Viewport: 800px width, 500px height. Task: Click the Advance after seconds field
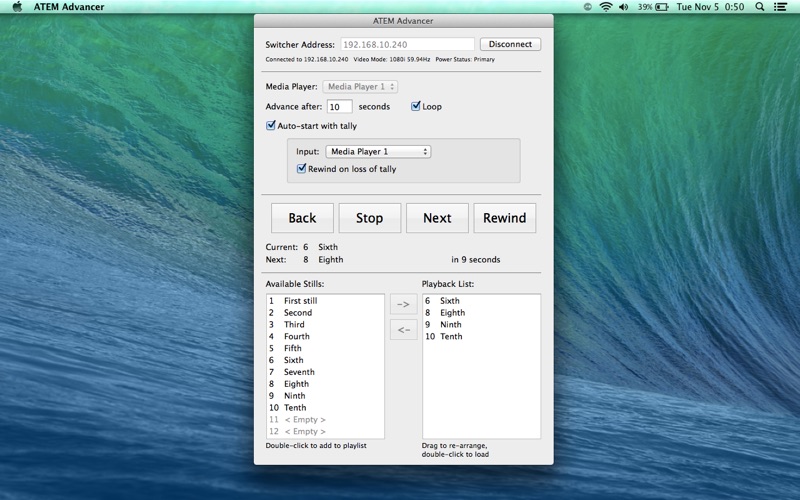(x=339, y=107)
